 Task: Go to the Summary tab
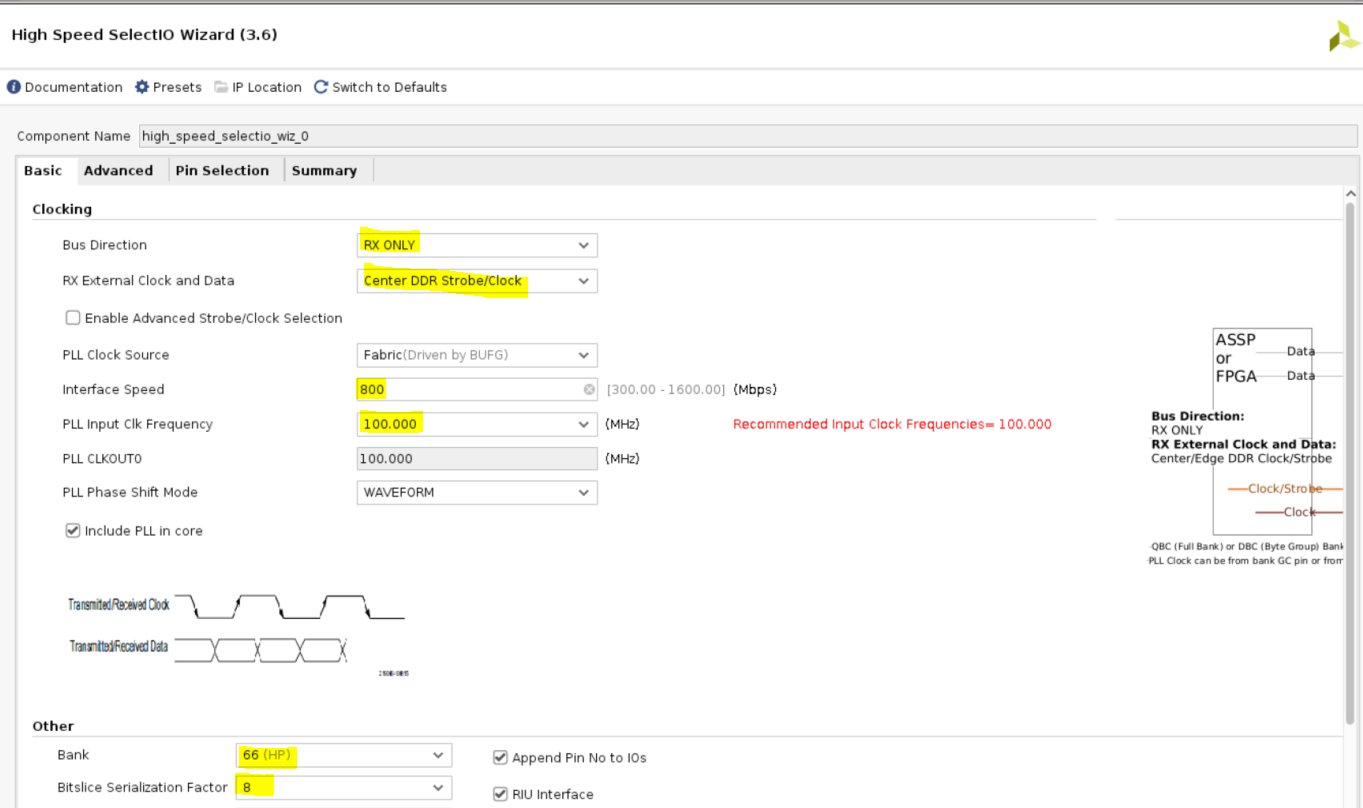(x=324, y=171)
